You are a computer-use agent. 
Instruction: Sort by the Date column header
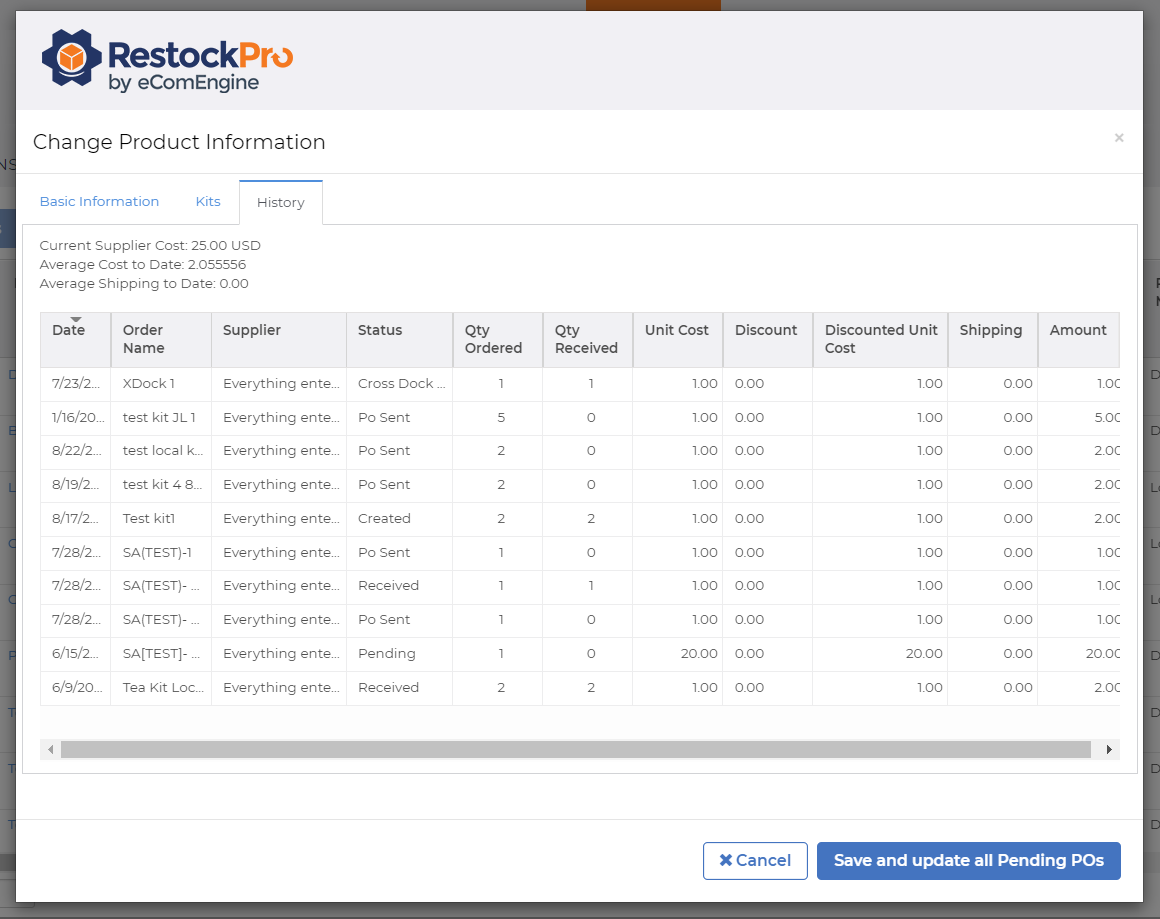click(x=69, y=331)
